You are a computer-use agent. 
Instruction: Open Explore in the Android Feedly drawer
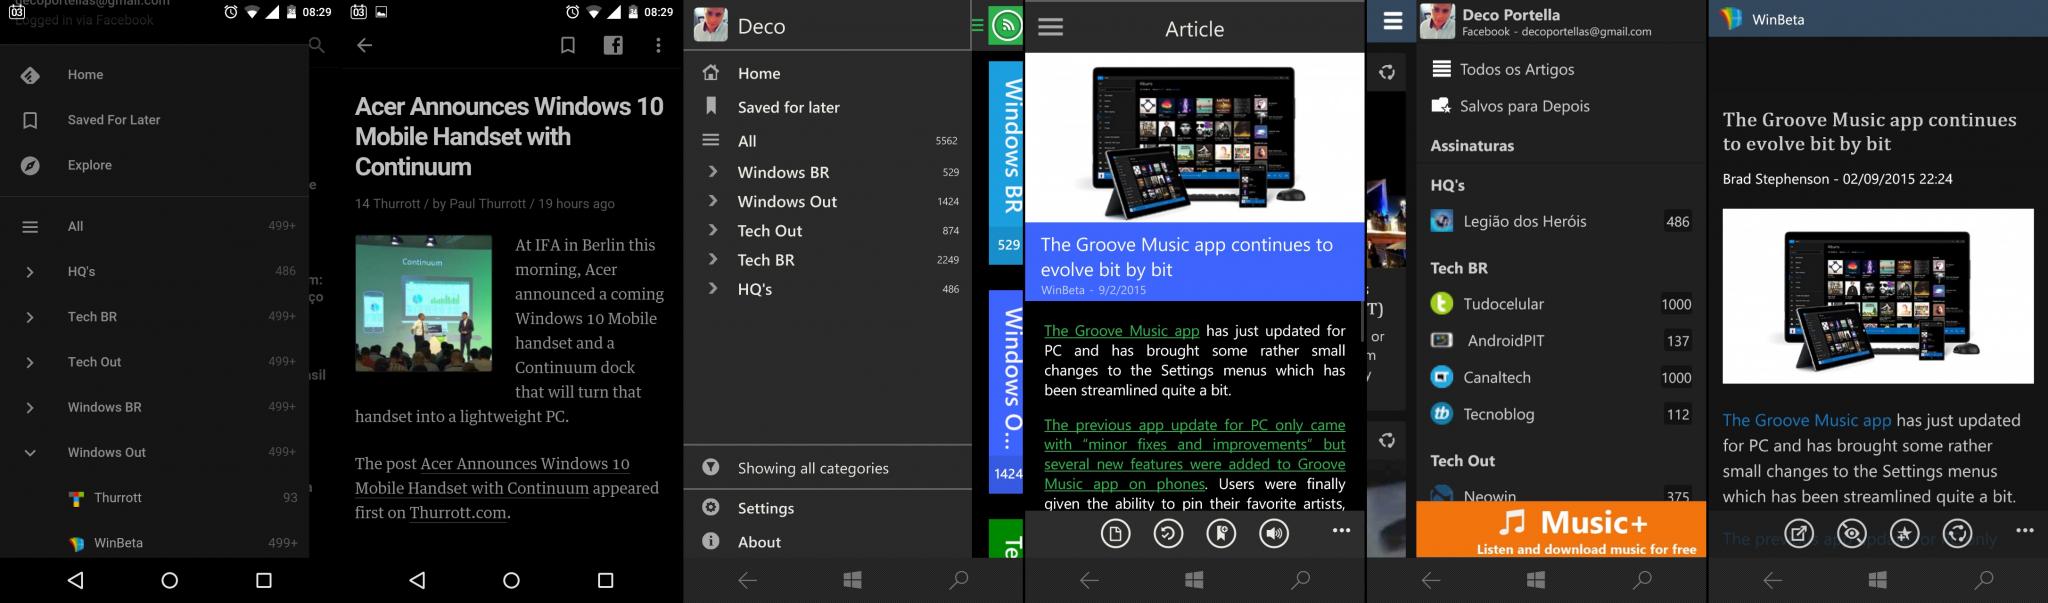154,165
